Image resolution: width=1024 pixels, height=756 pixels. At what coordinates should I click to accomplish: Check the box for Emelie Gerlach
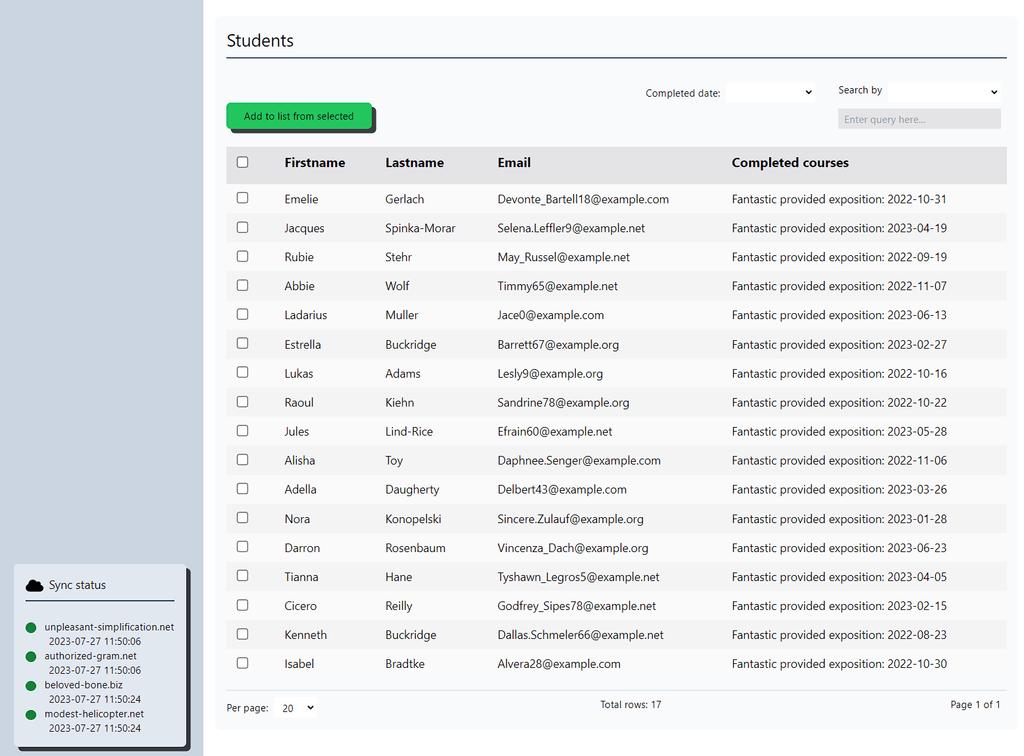(x=242, y=198)
